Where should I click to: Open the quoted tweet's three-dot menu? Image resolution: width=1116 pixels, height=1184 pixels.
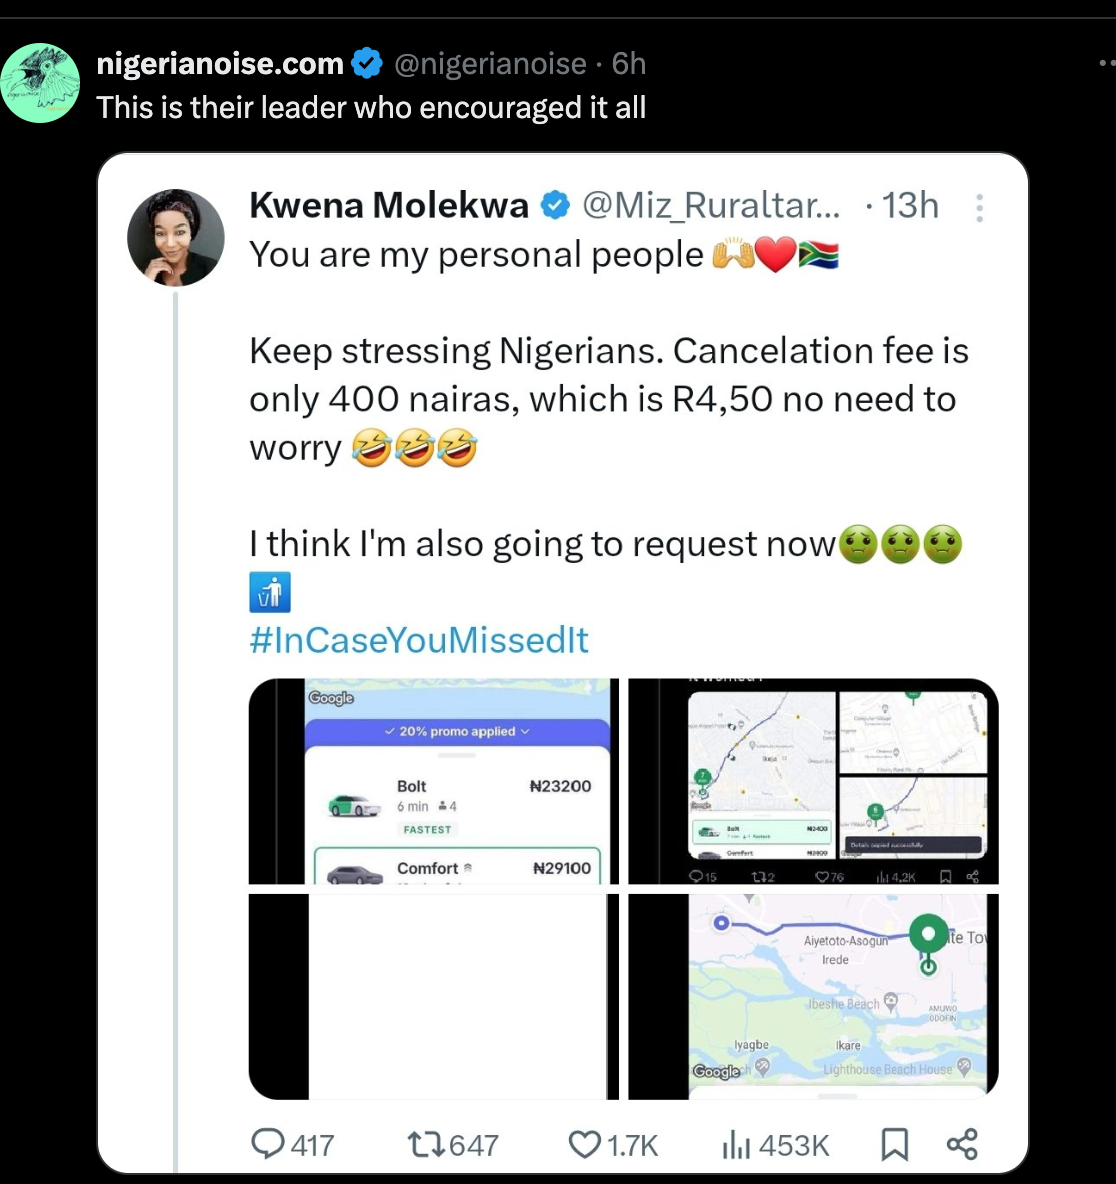979,208
